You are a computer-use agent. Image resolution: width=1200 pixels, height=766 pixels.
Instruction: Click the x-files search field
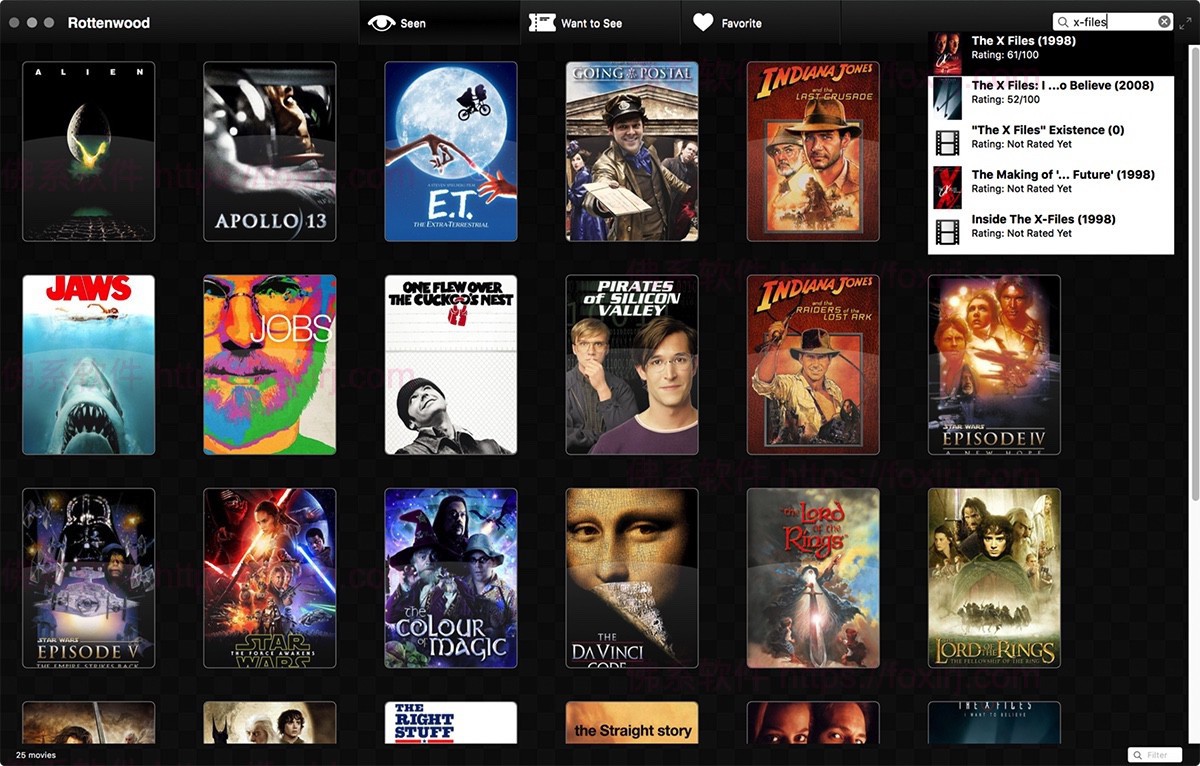(x=1112, y=22)
